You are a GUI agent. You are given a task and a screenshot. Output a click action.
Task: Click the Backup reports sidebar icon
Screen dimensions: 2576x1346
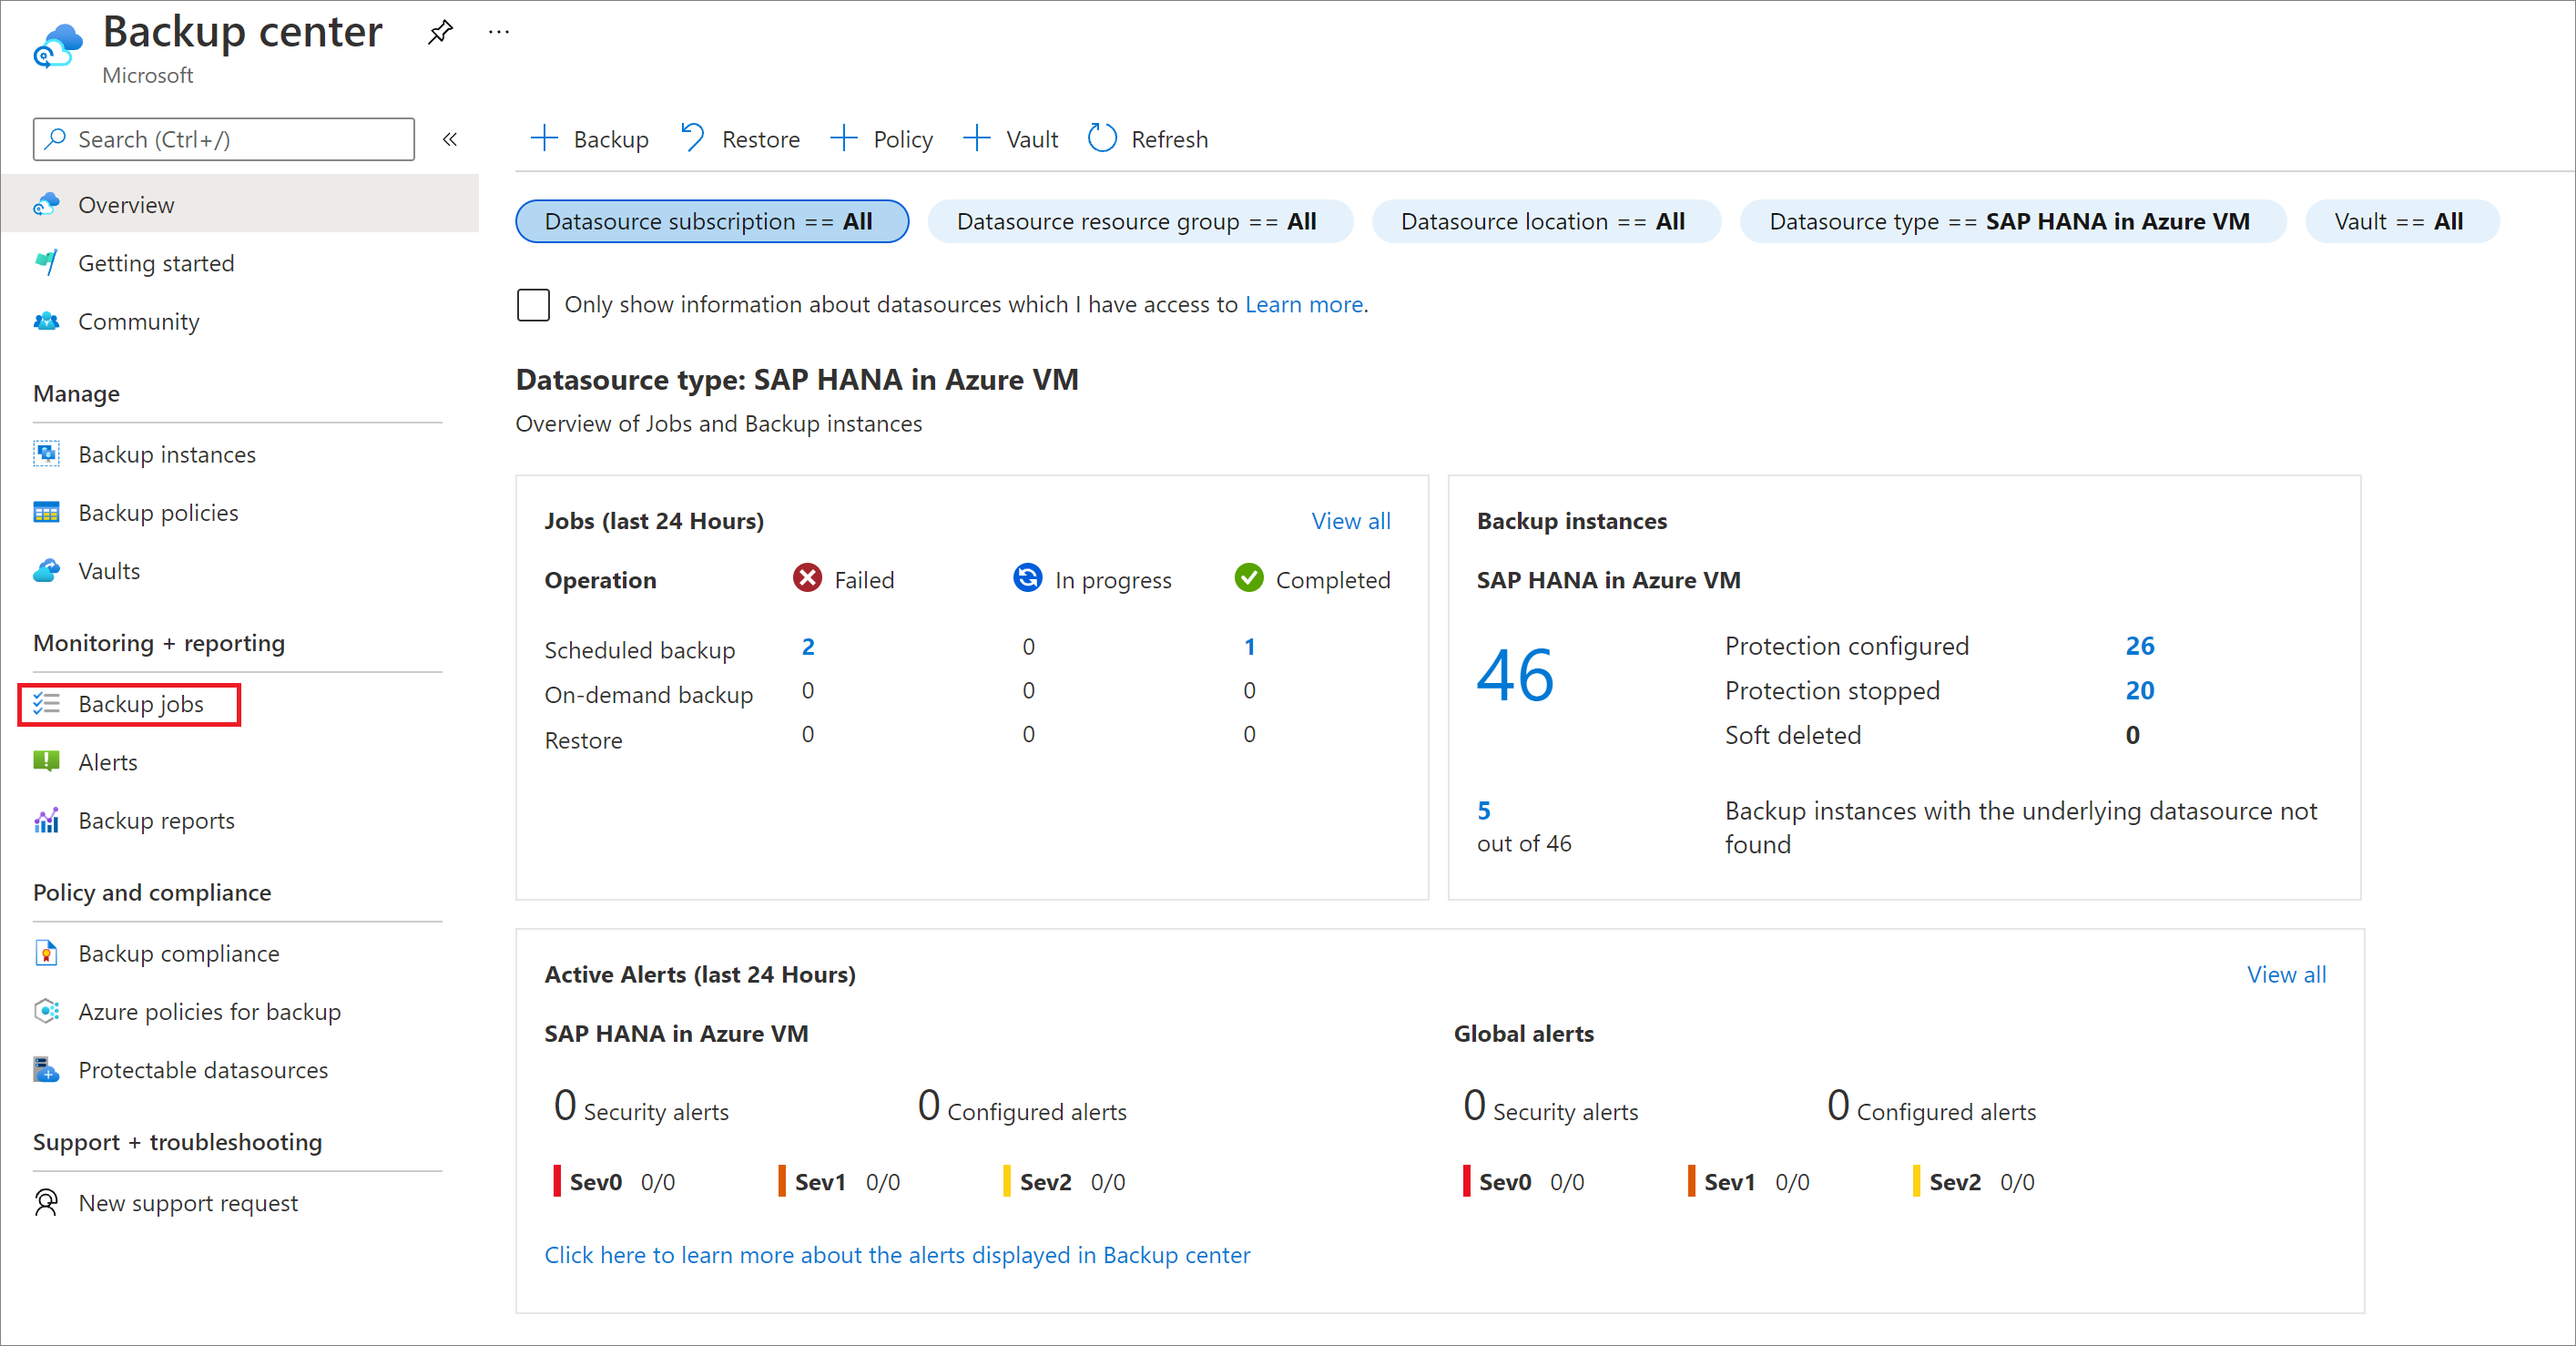tap(45, 820)
